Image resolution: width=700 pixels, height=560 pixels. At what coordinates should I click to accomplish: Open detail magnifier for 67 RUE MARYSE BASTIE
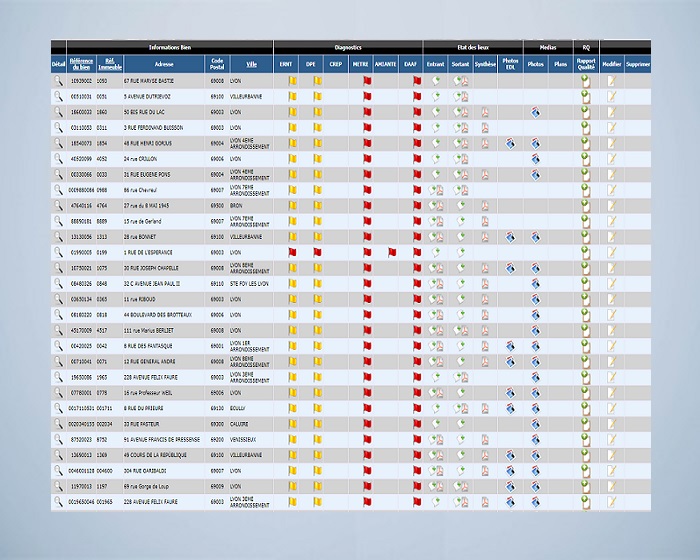point(58,81)
